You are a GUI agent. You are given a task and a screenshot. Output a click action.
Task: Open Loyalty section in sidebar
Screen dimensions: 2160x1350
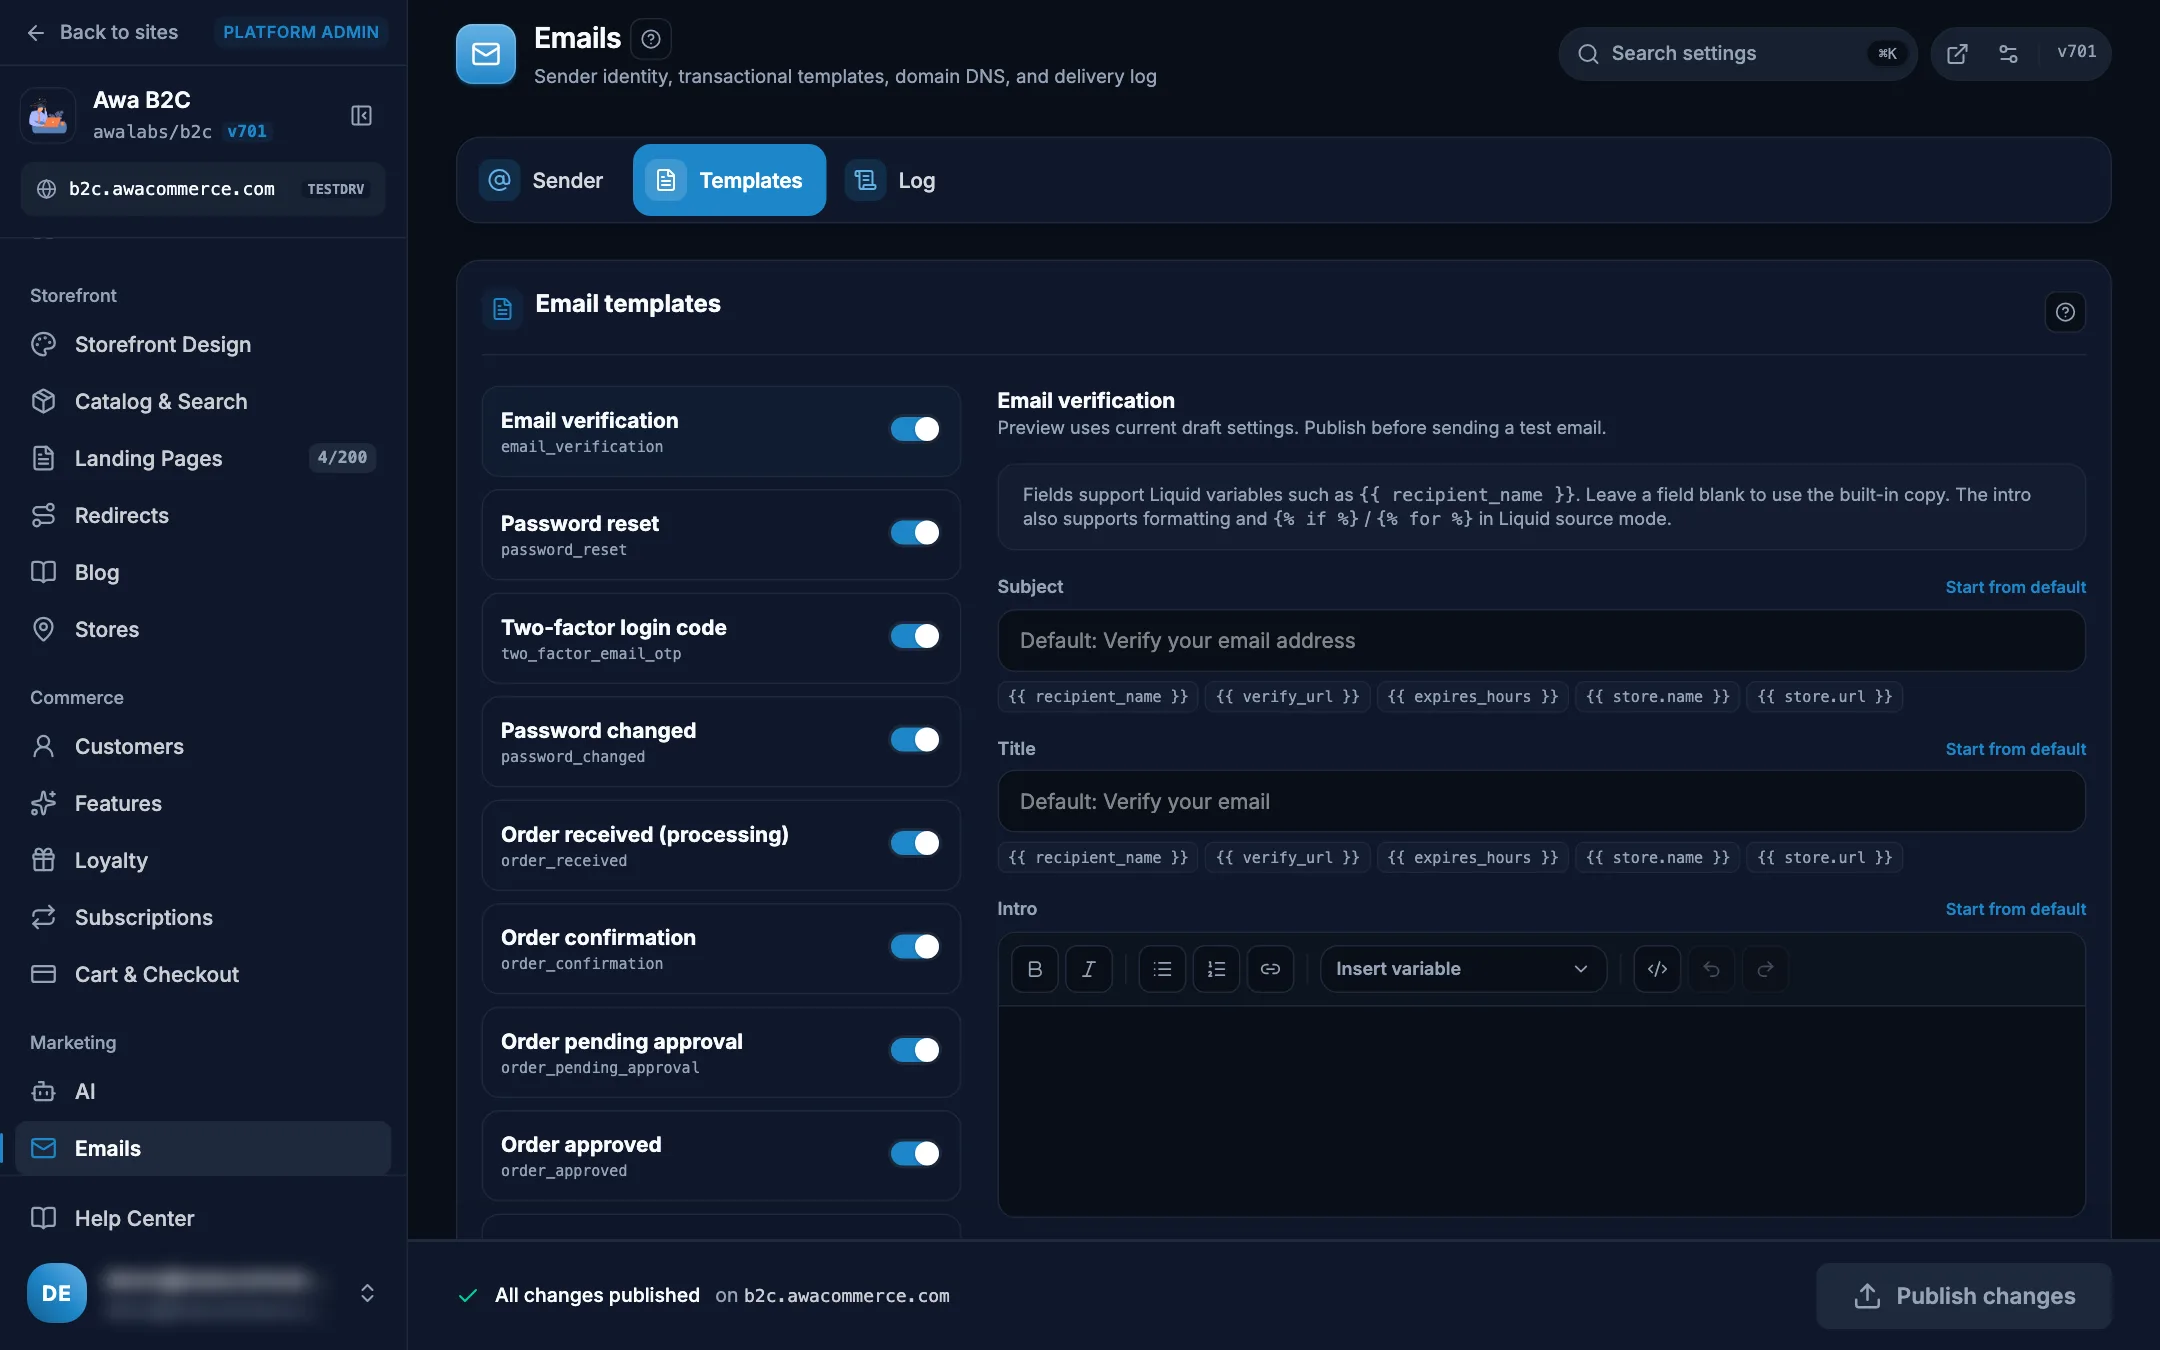[x=203, y=860]
